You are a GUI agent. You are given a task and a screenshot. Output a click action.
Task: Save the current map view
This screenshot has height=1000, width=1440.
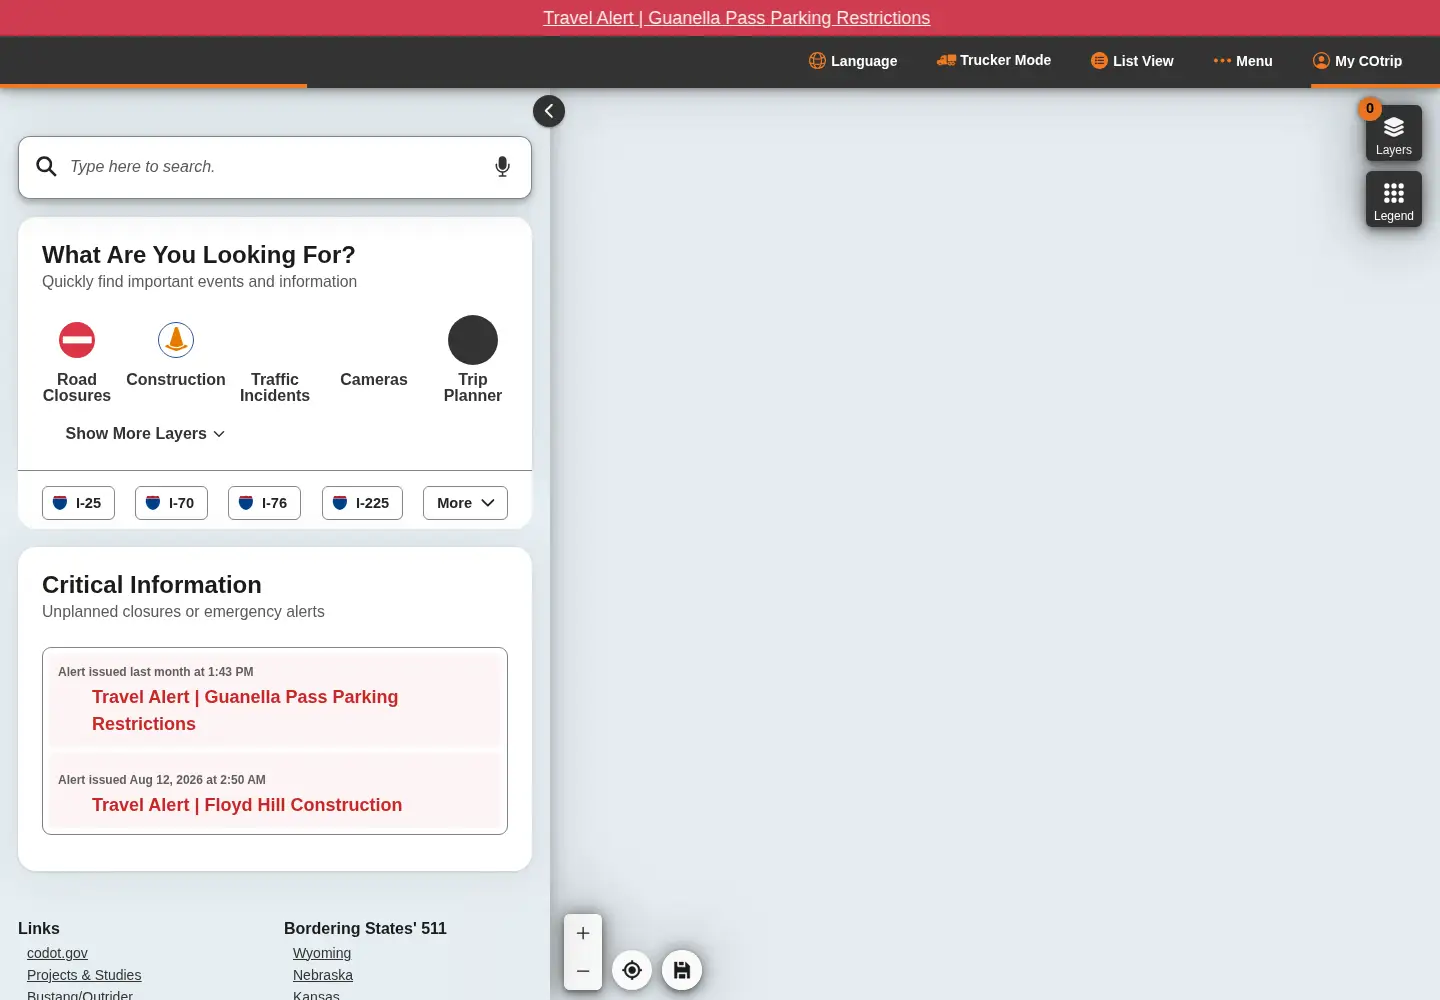682,970
